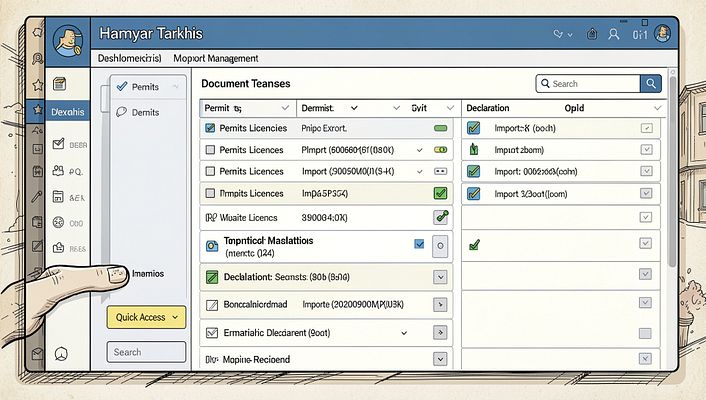Open the Gvit column header dropdown
Viewport: 706px width, 400px height.
pos(450,108)
